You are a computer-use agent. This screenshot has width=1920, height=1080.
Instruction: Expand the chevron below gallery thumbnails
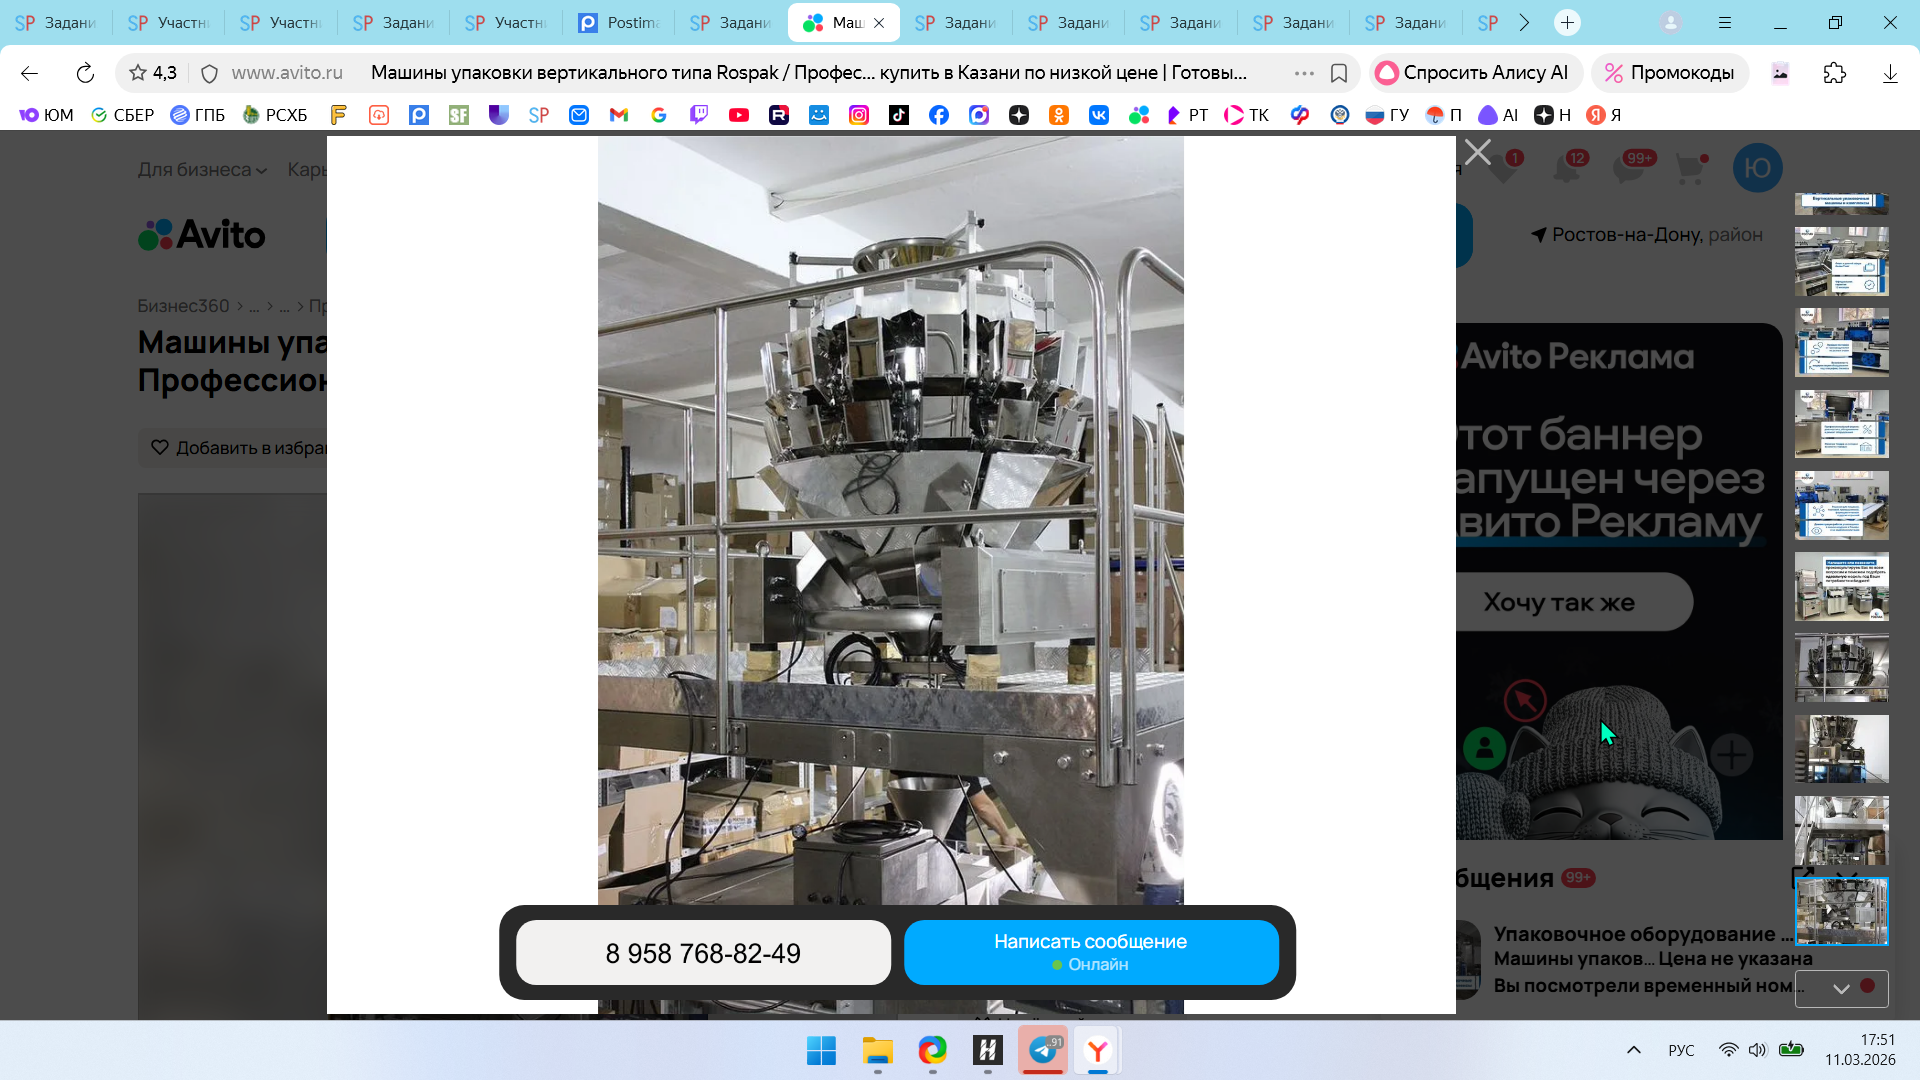[x=1841, y=988]
